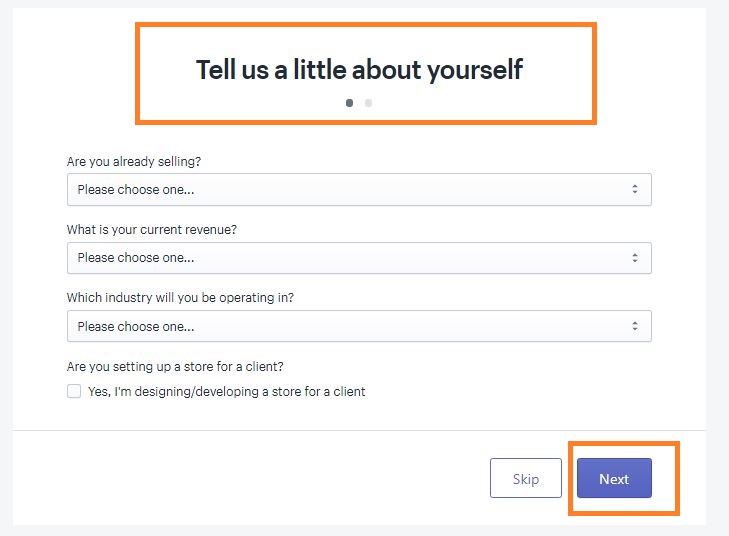
Task: Click the up-down arrow icon in the revenue dropdown
Action: (x=635, y=258)
